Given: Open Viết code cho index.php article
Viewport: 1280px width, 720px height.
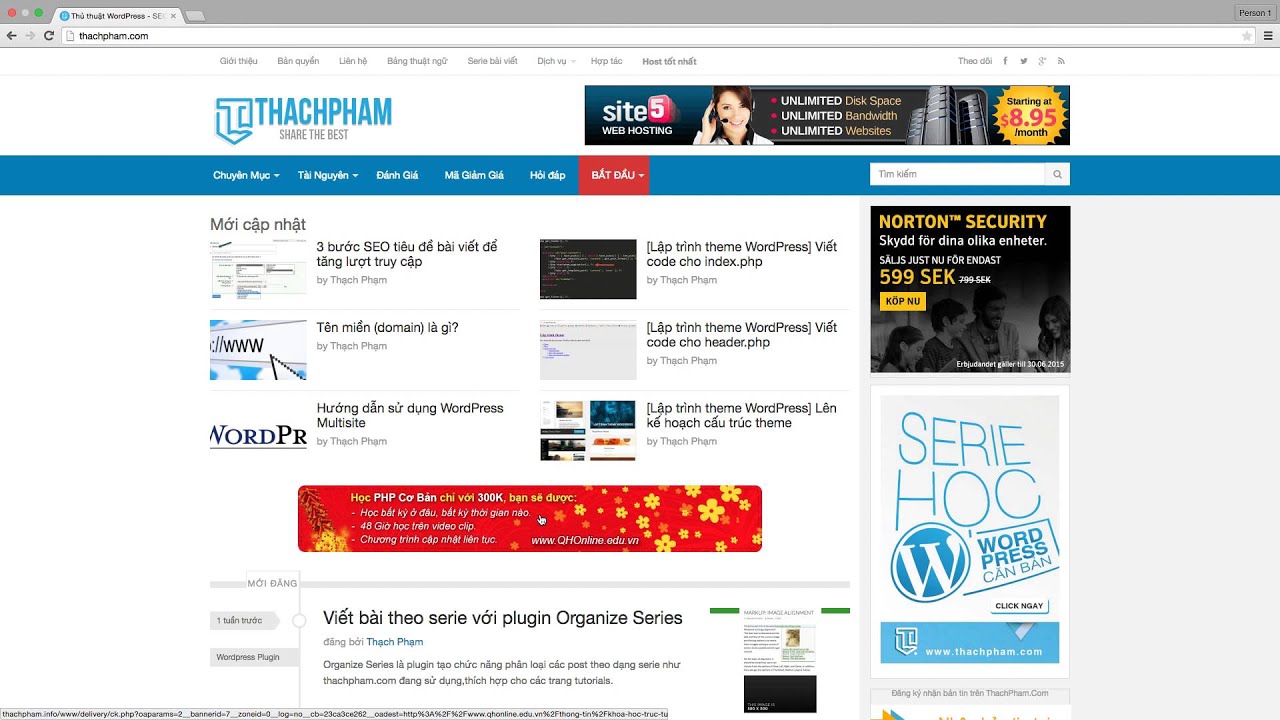Looking at the screenshot, I should pos(742,254).
